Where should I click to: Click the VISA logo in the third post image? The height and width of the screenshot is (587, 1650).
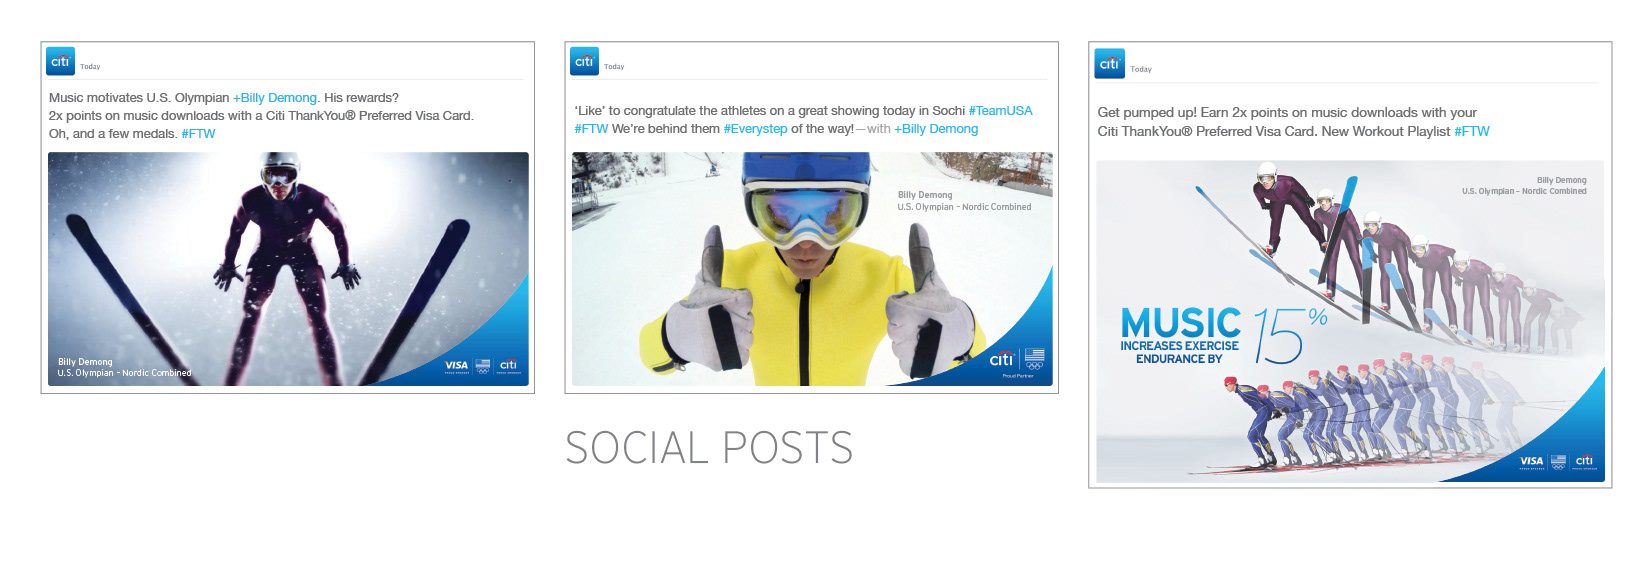[x=1532, y=462]
